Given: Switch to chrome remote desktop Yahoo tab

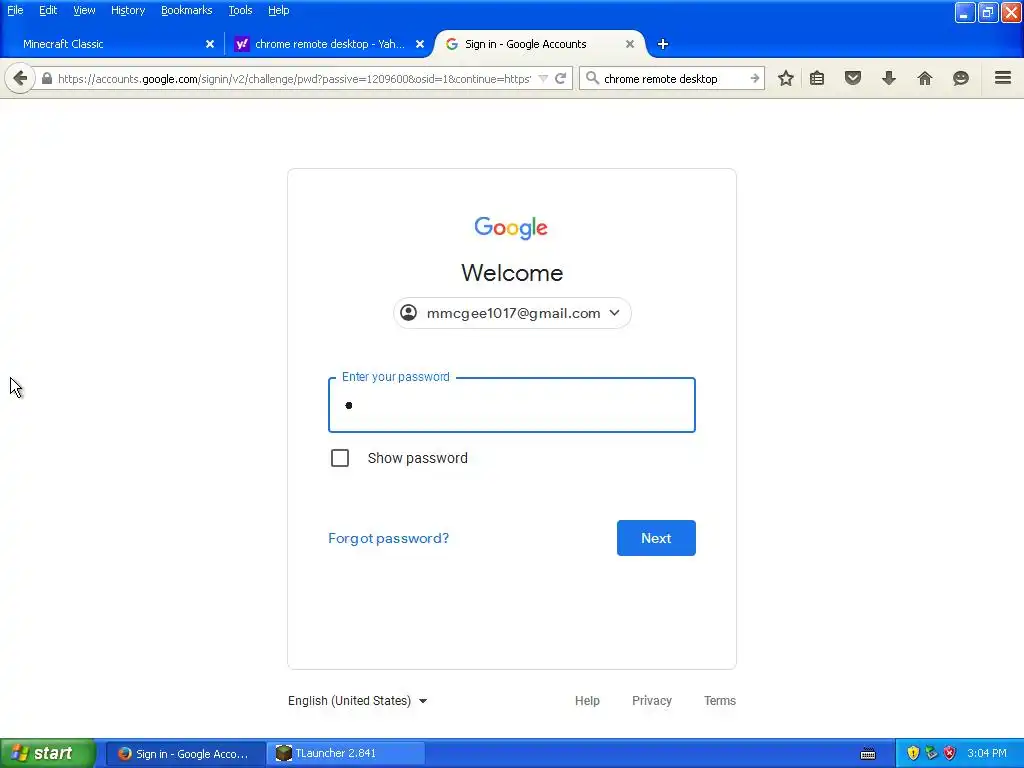Looking at the screenshot, I should point(330,44).
